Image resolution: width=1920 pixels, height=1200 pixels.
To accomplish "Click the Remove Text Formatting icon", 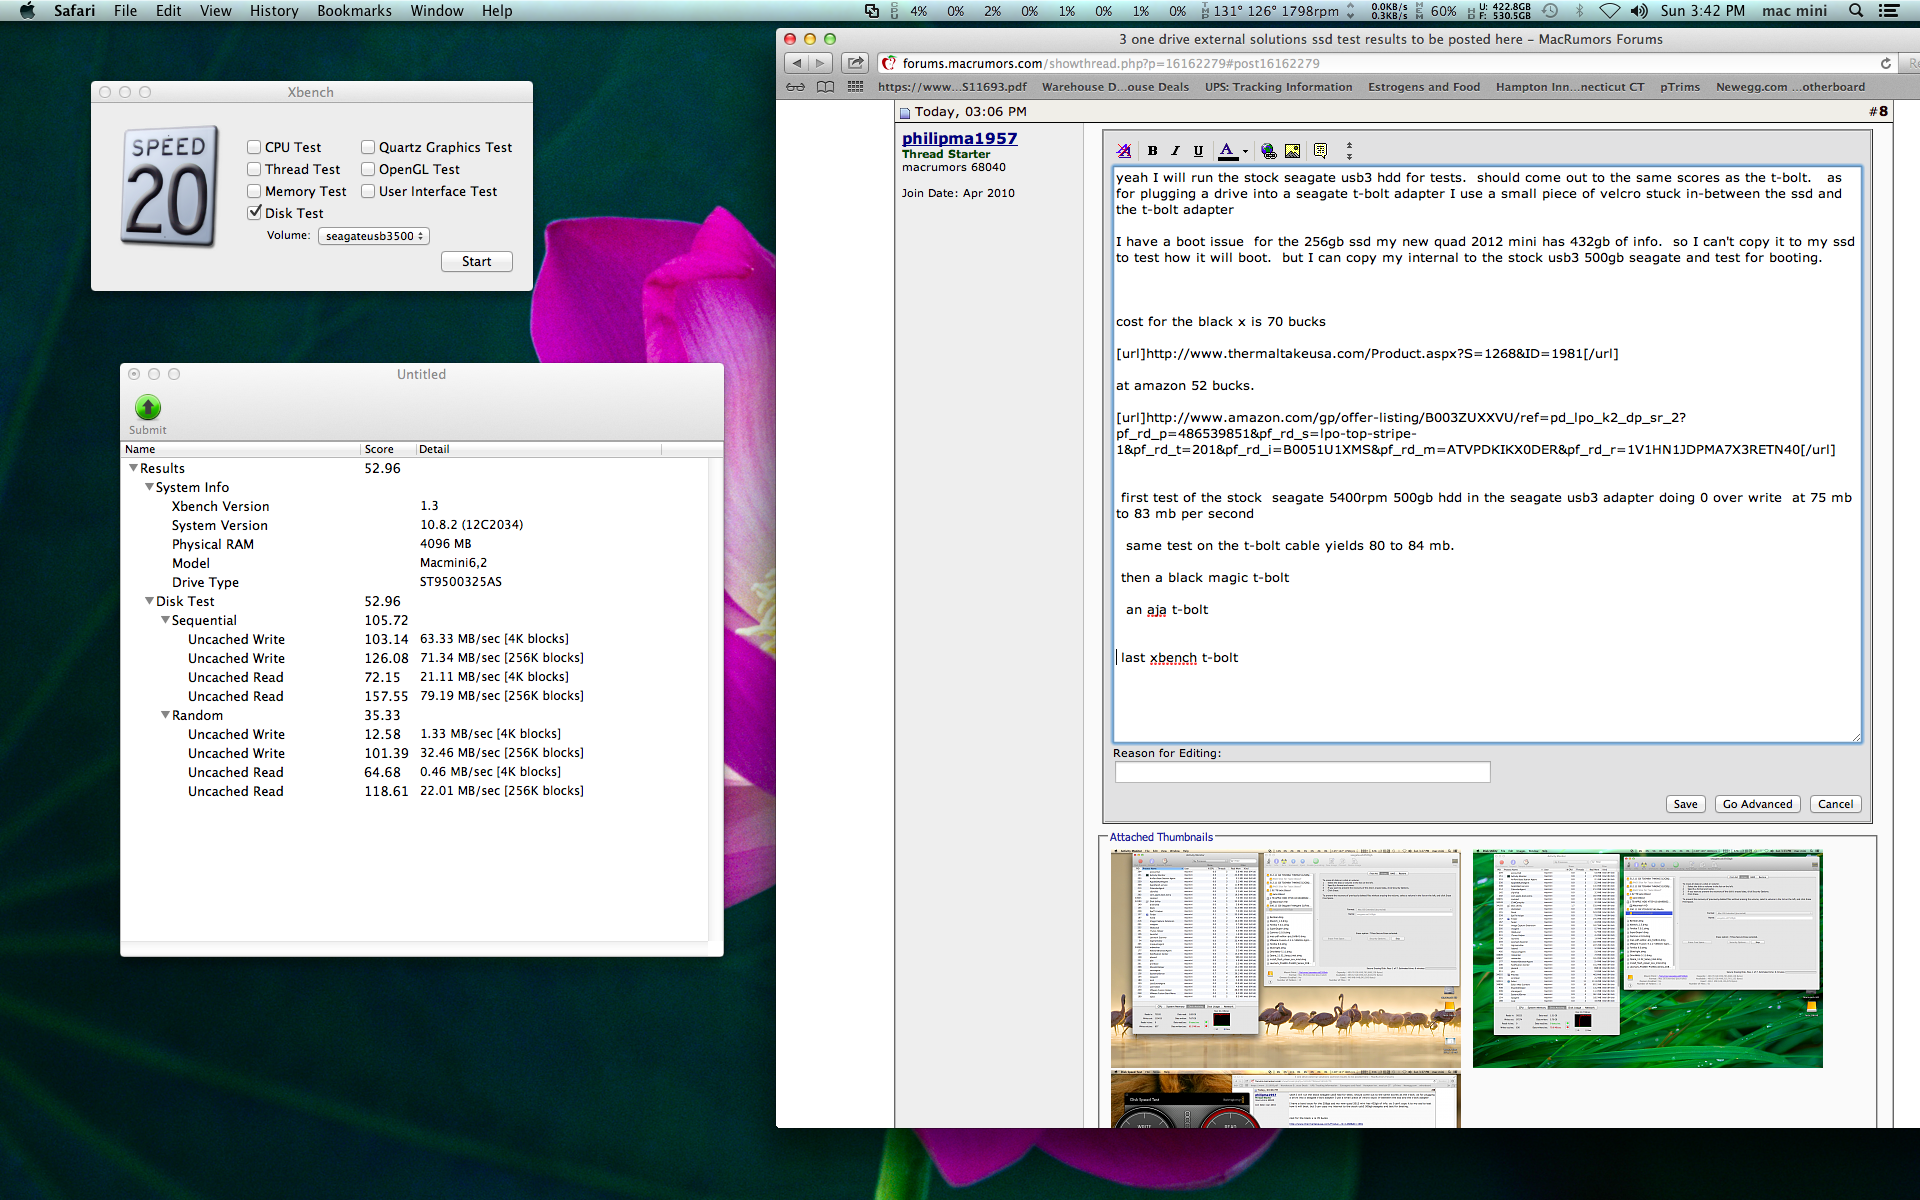I will click(x=1124, y=151).
